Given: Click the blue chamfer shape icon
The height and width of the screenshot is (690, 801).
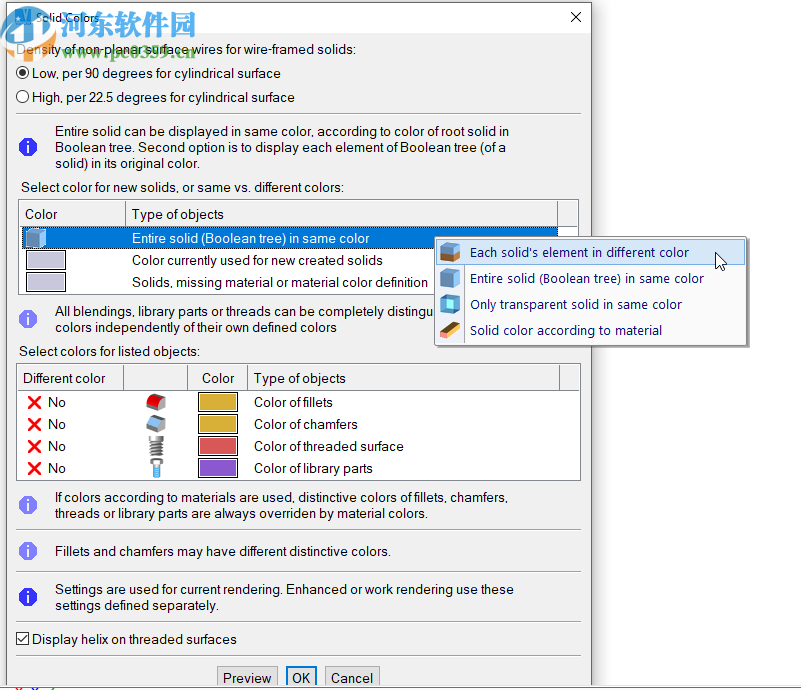Looking at the screenshot, I should coord(156,424).
